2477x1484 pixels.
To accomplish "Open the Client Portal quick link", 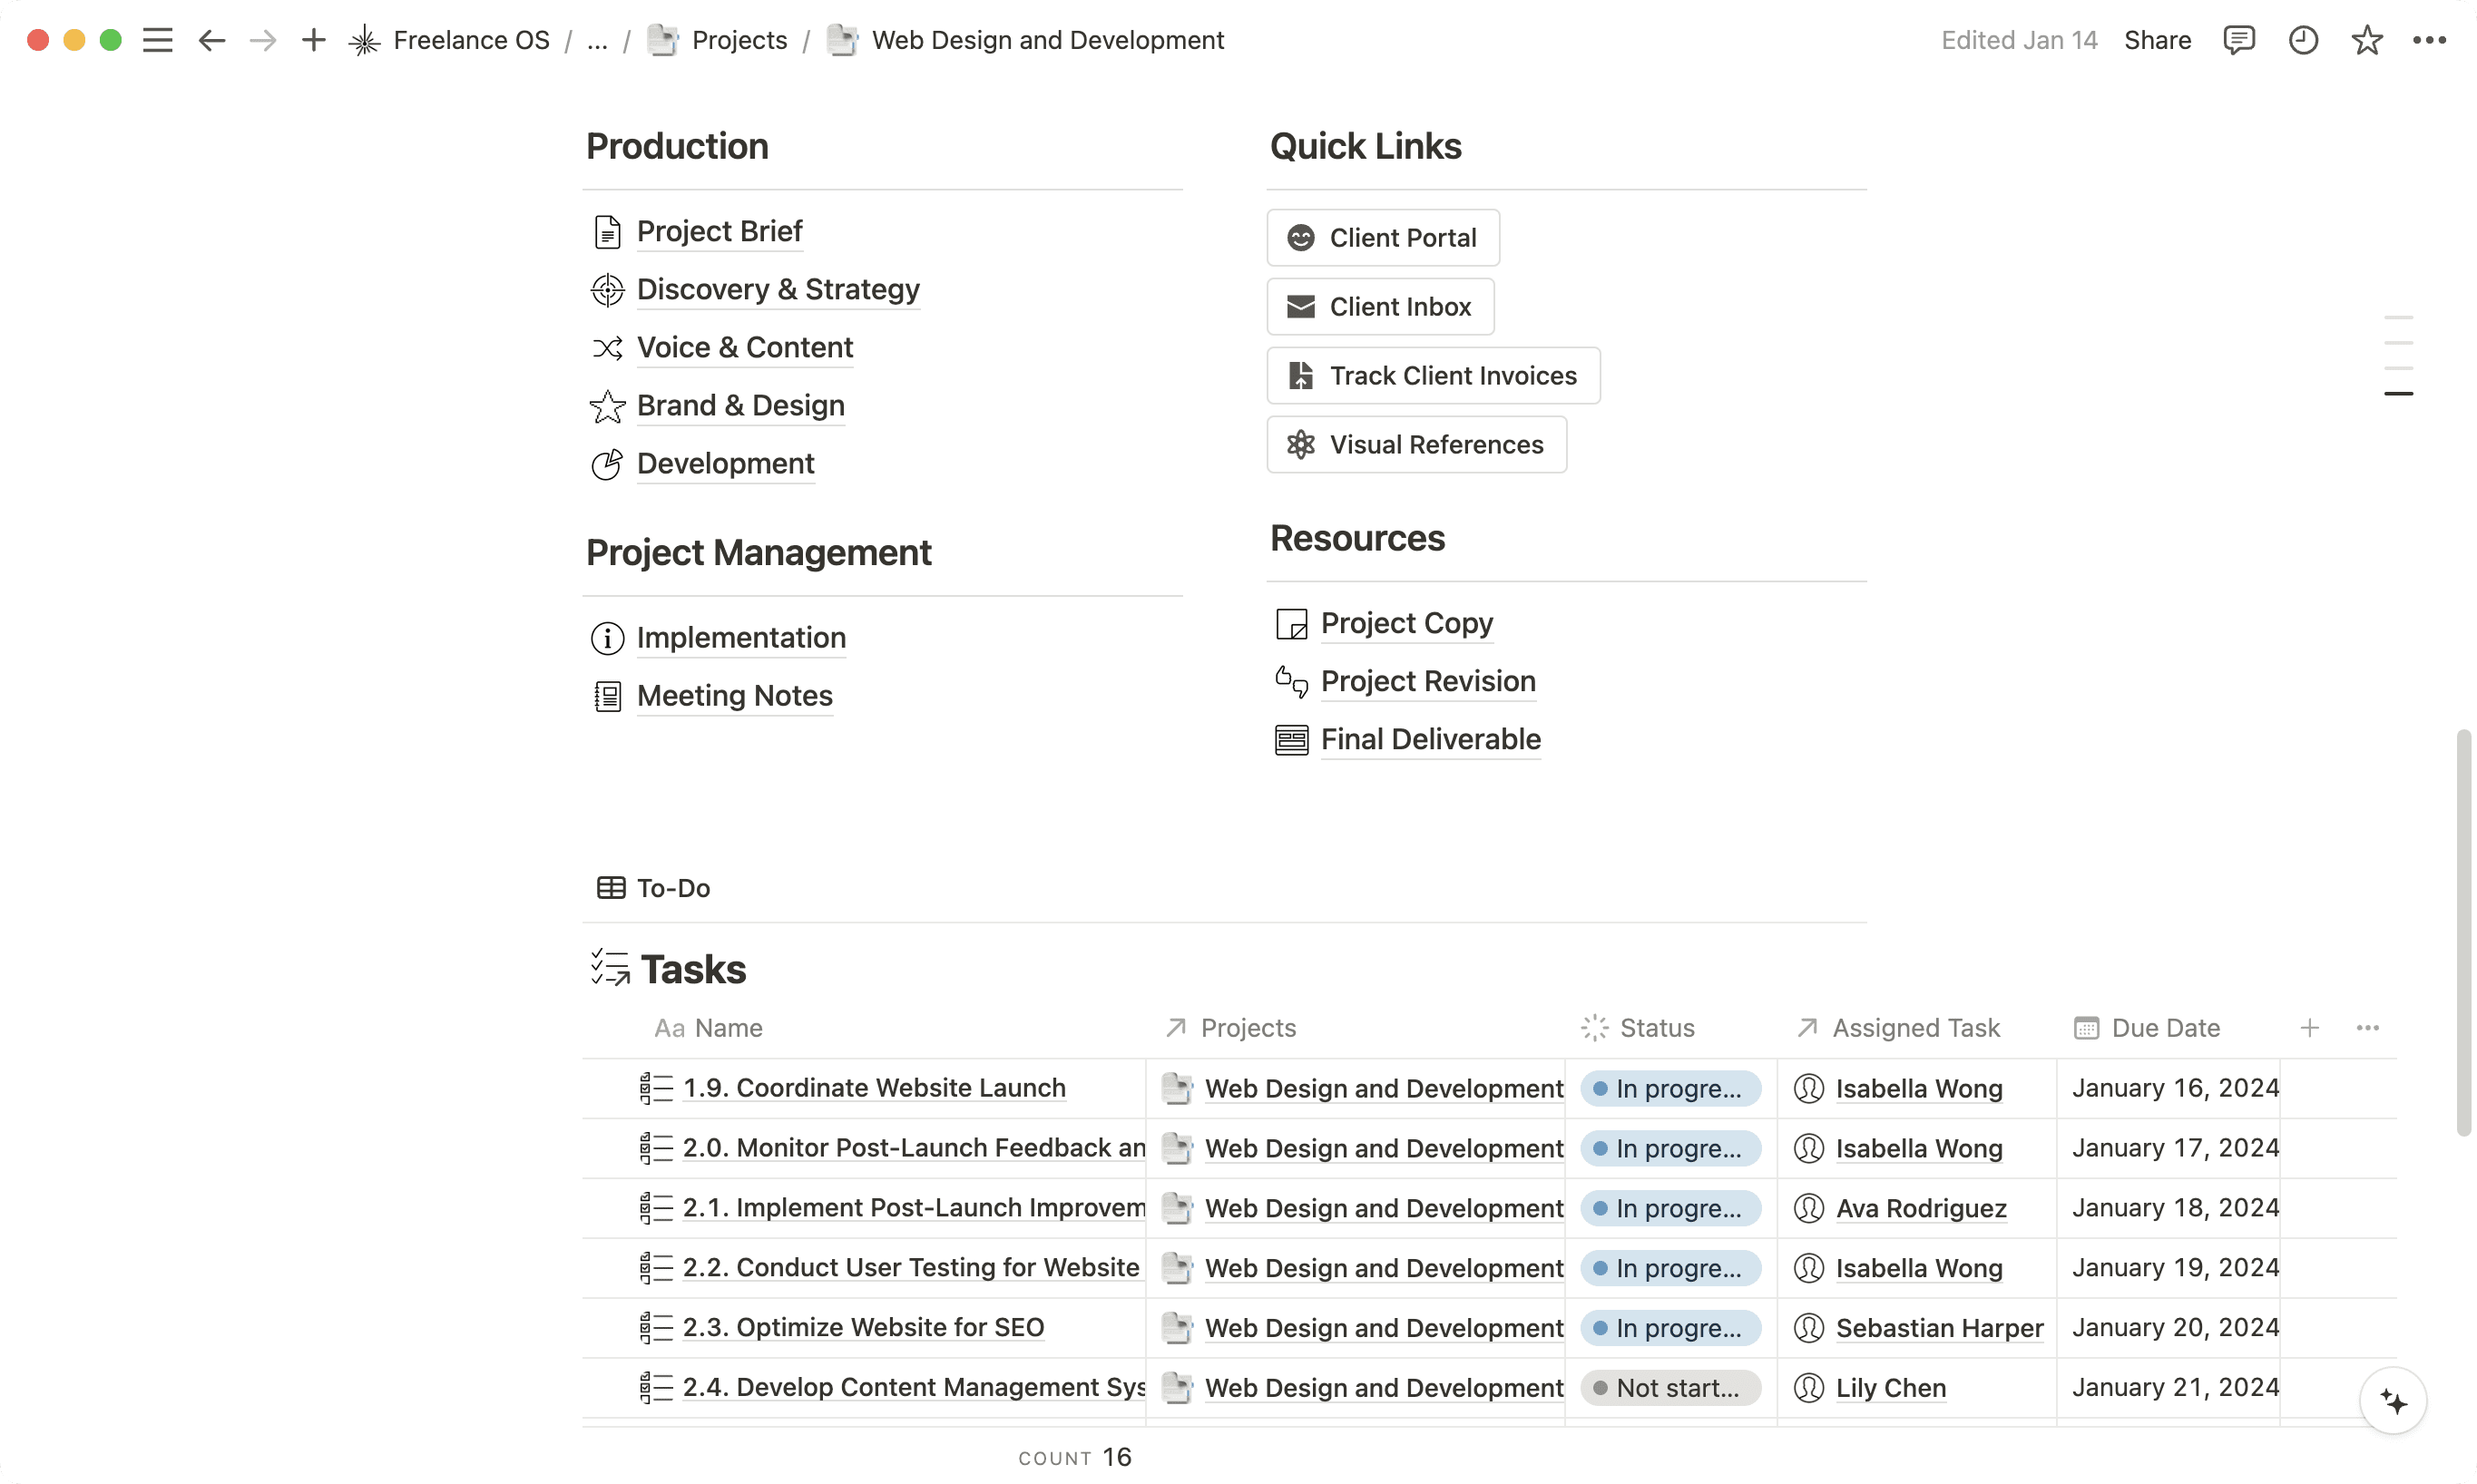I will 1383,238.
